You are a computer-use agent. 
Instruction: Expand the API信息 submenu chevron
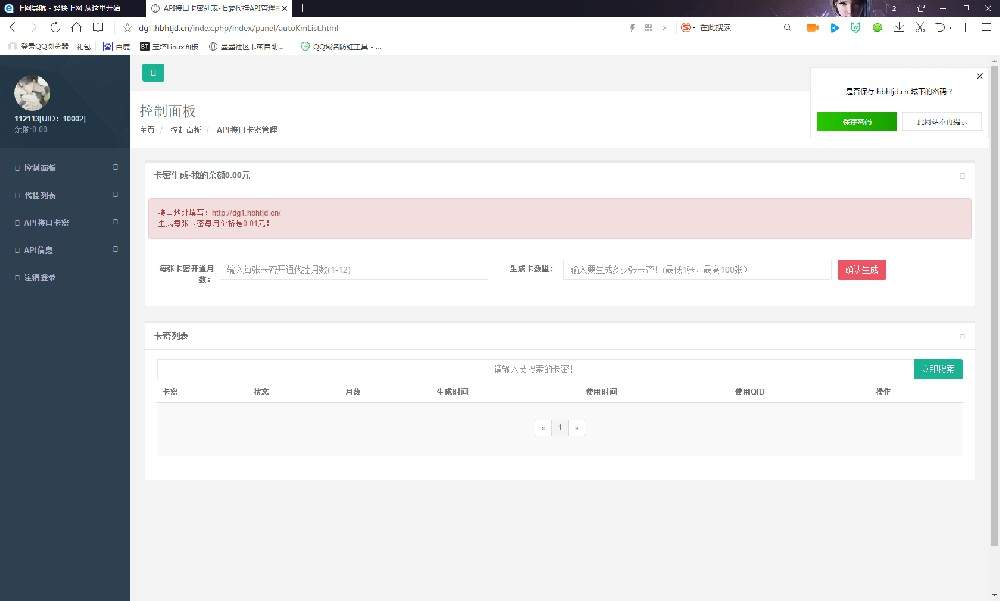pyautogui.click(x=115, y=250)
